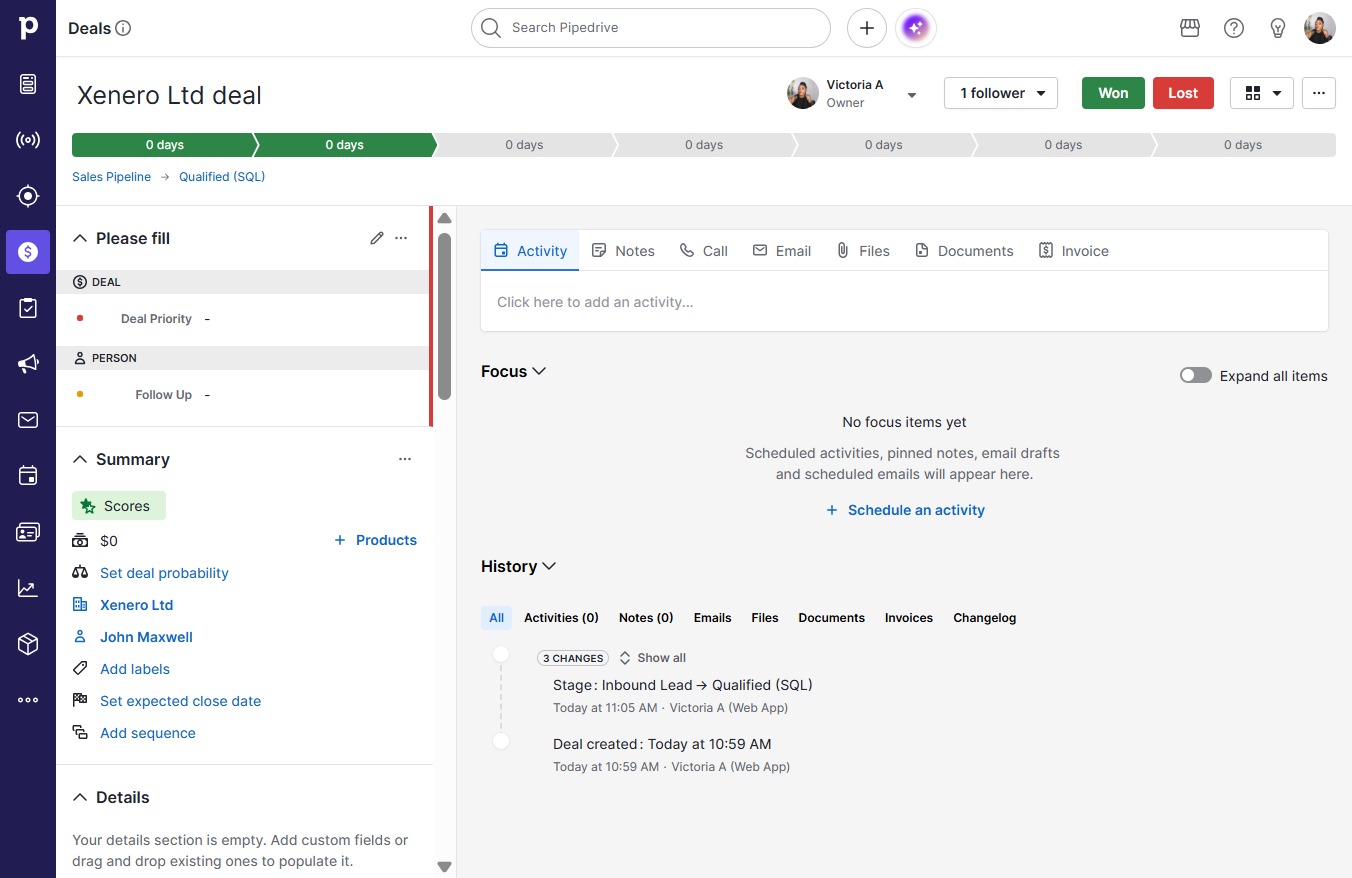Collapse the Summary section
This screenshot has height=878, width=1352.
click(x=81, y=459)
